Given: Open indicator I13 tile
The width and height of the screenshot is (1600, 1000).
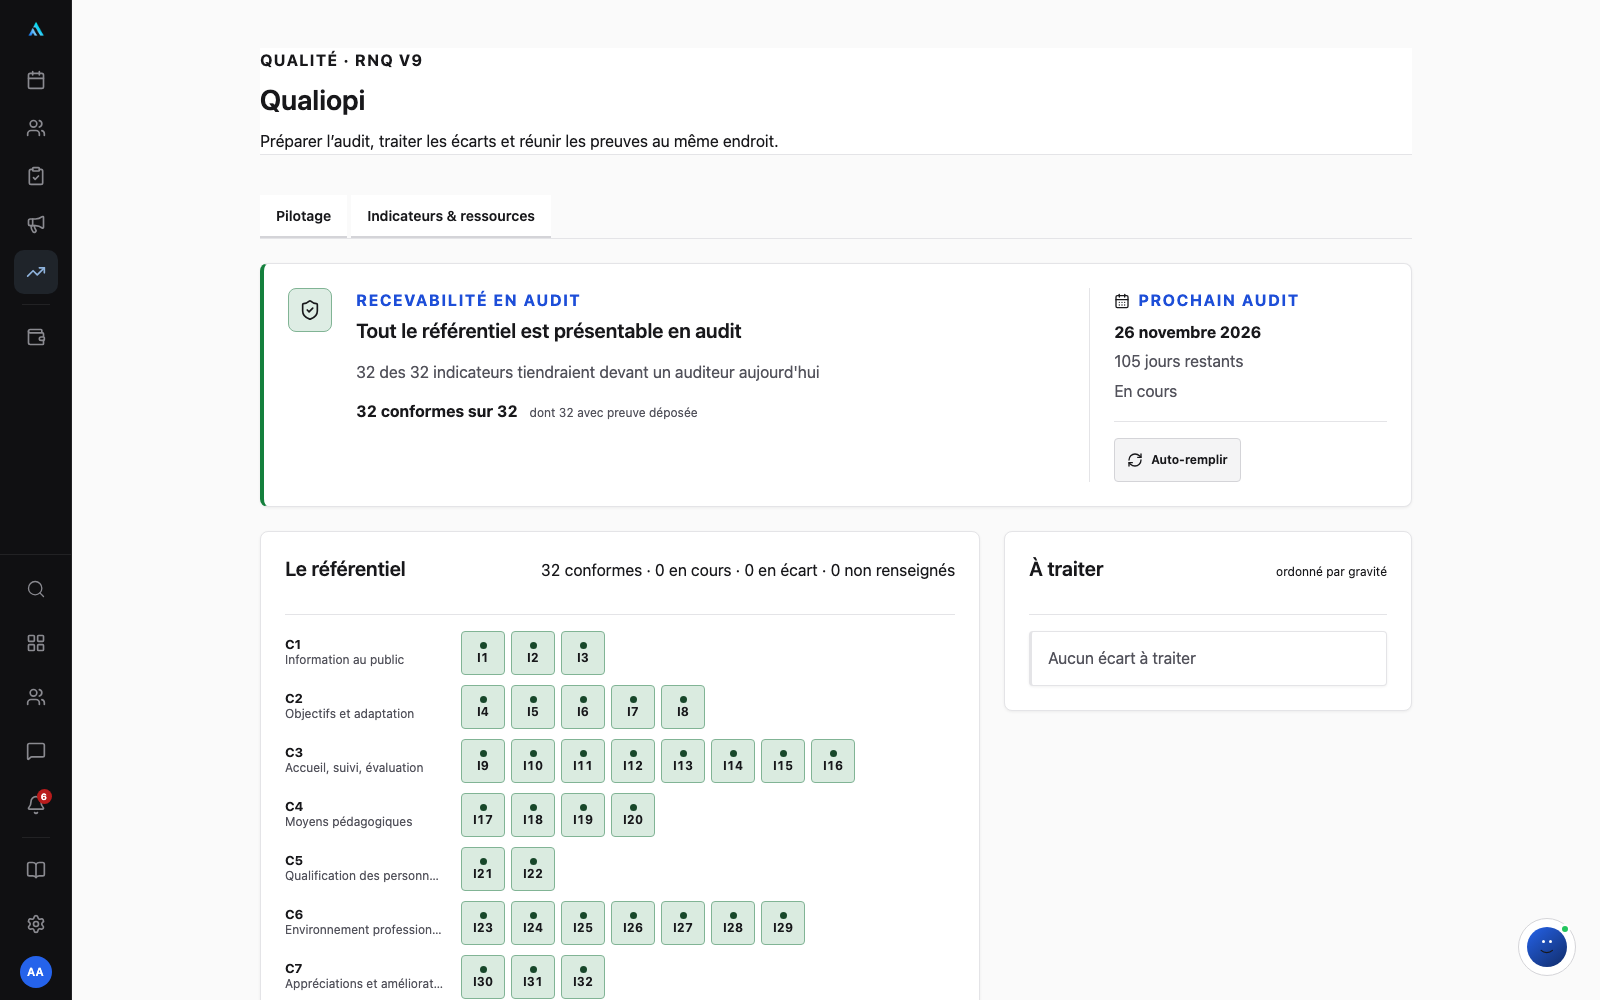Looking at the screenshot, I should click(683, 761).
